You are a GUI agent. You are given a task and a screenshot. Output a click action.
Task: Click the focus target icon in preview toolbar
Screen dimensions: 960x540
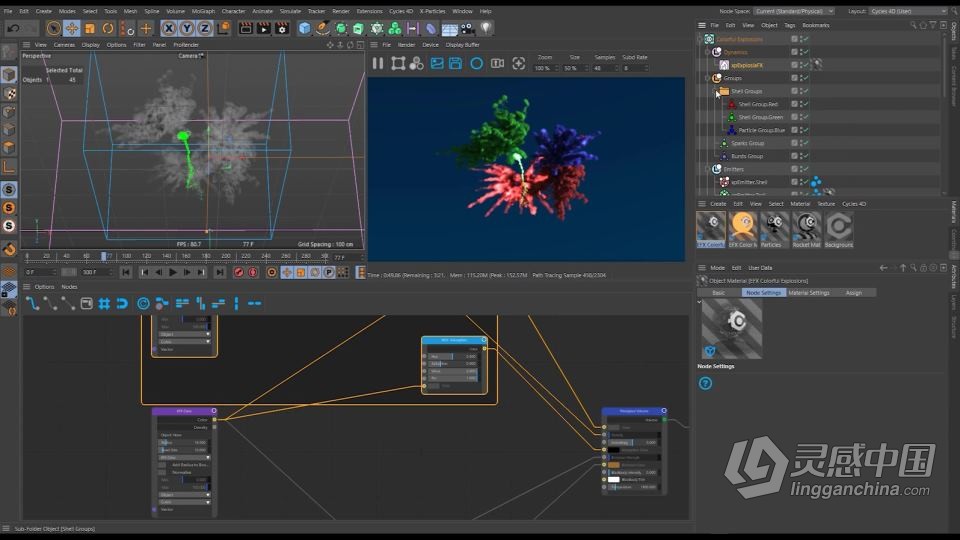pos(519,64)
